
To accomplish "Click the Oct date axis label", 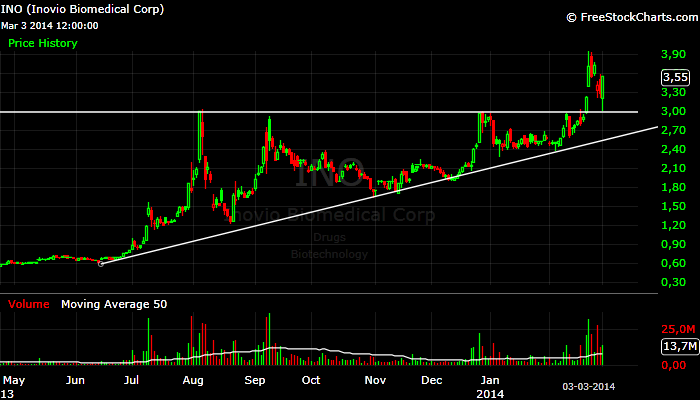I will point(311,380).
